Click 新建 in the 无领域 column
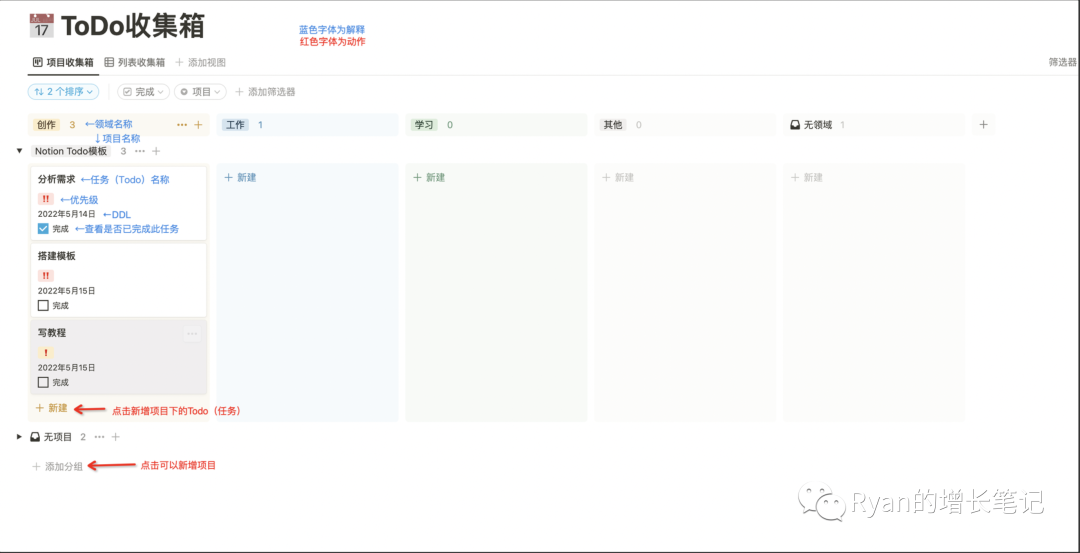1080x553 pixels. (x=807, y=177)
